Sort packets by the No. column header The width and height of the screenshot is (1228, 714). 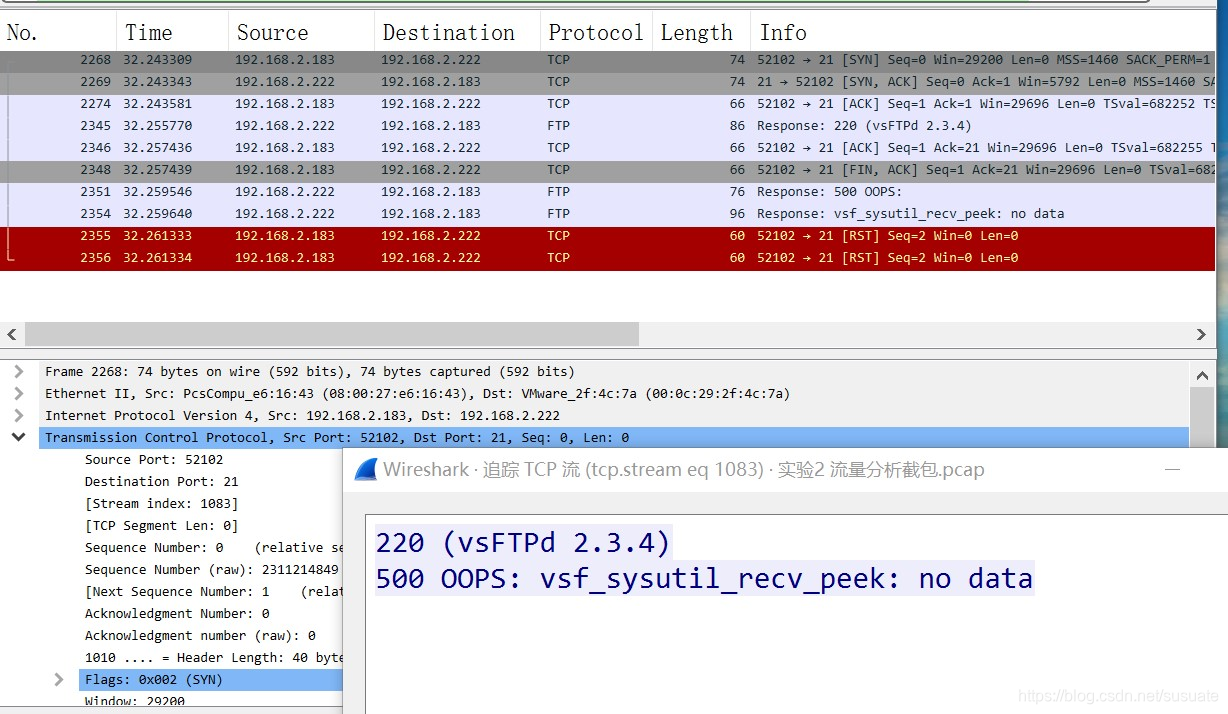(58, 32)
